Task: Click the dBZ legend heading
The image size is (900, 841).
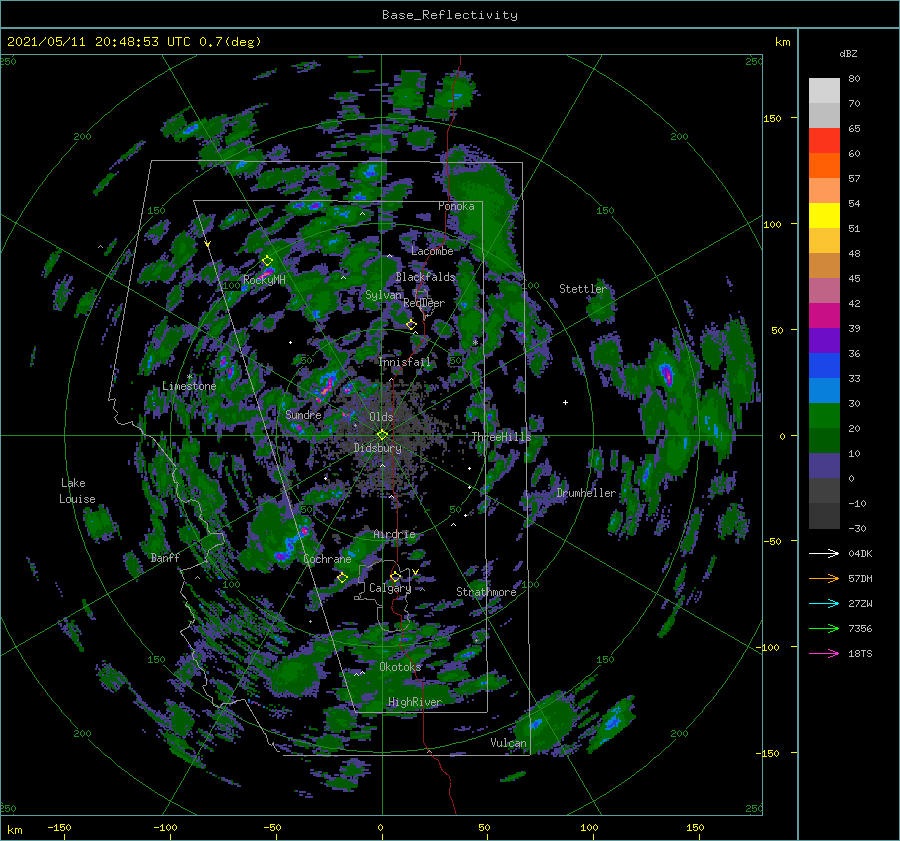Action: (x=848, y=53)
